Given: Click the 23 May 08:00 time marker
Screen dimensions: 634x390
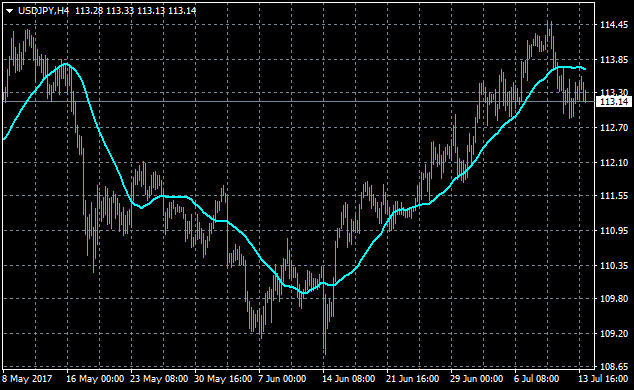Looking at the screenshot, I should point(159,379).
